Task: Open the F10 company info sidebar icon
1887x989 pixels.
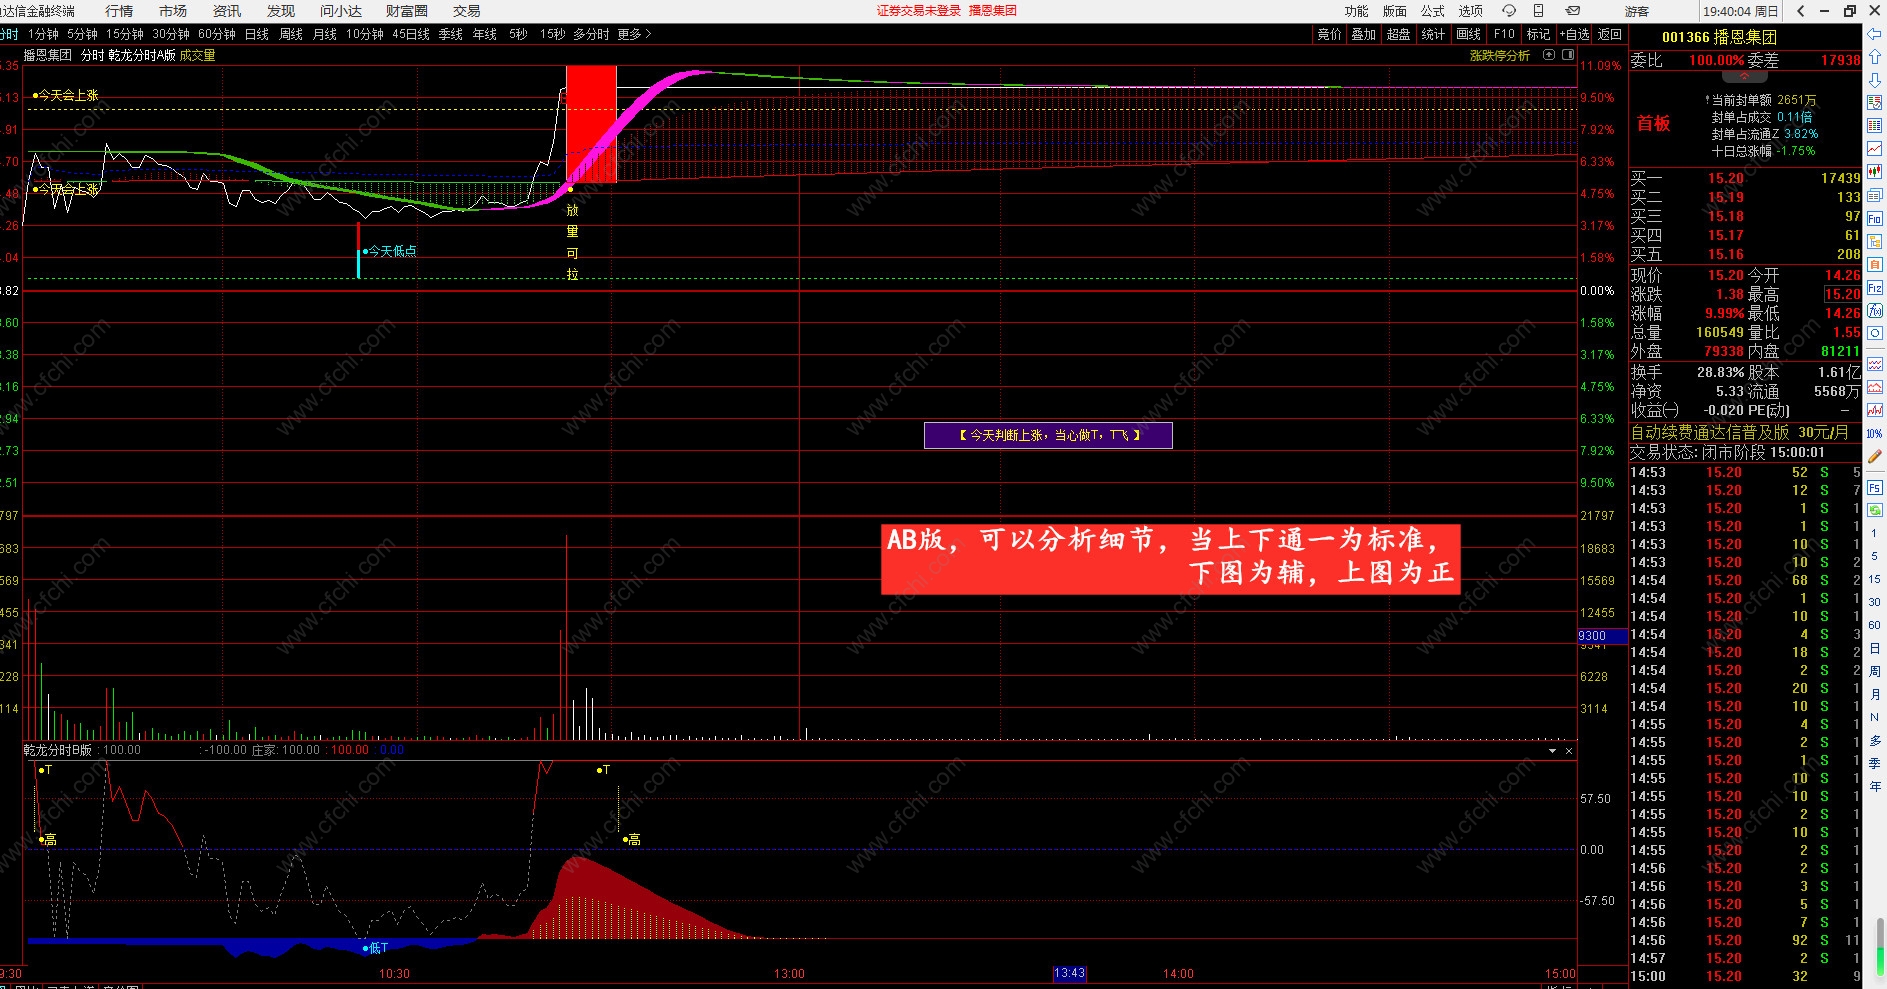Action: click(1875, 218)
